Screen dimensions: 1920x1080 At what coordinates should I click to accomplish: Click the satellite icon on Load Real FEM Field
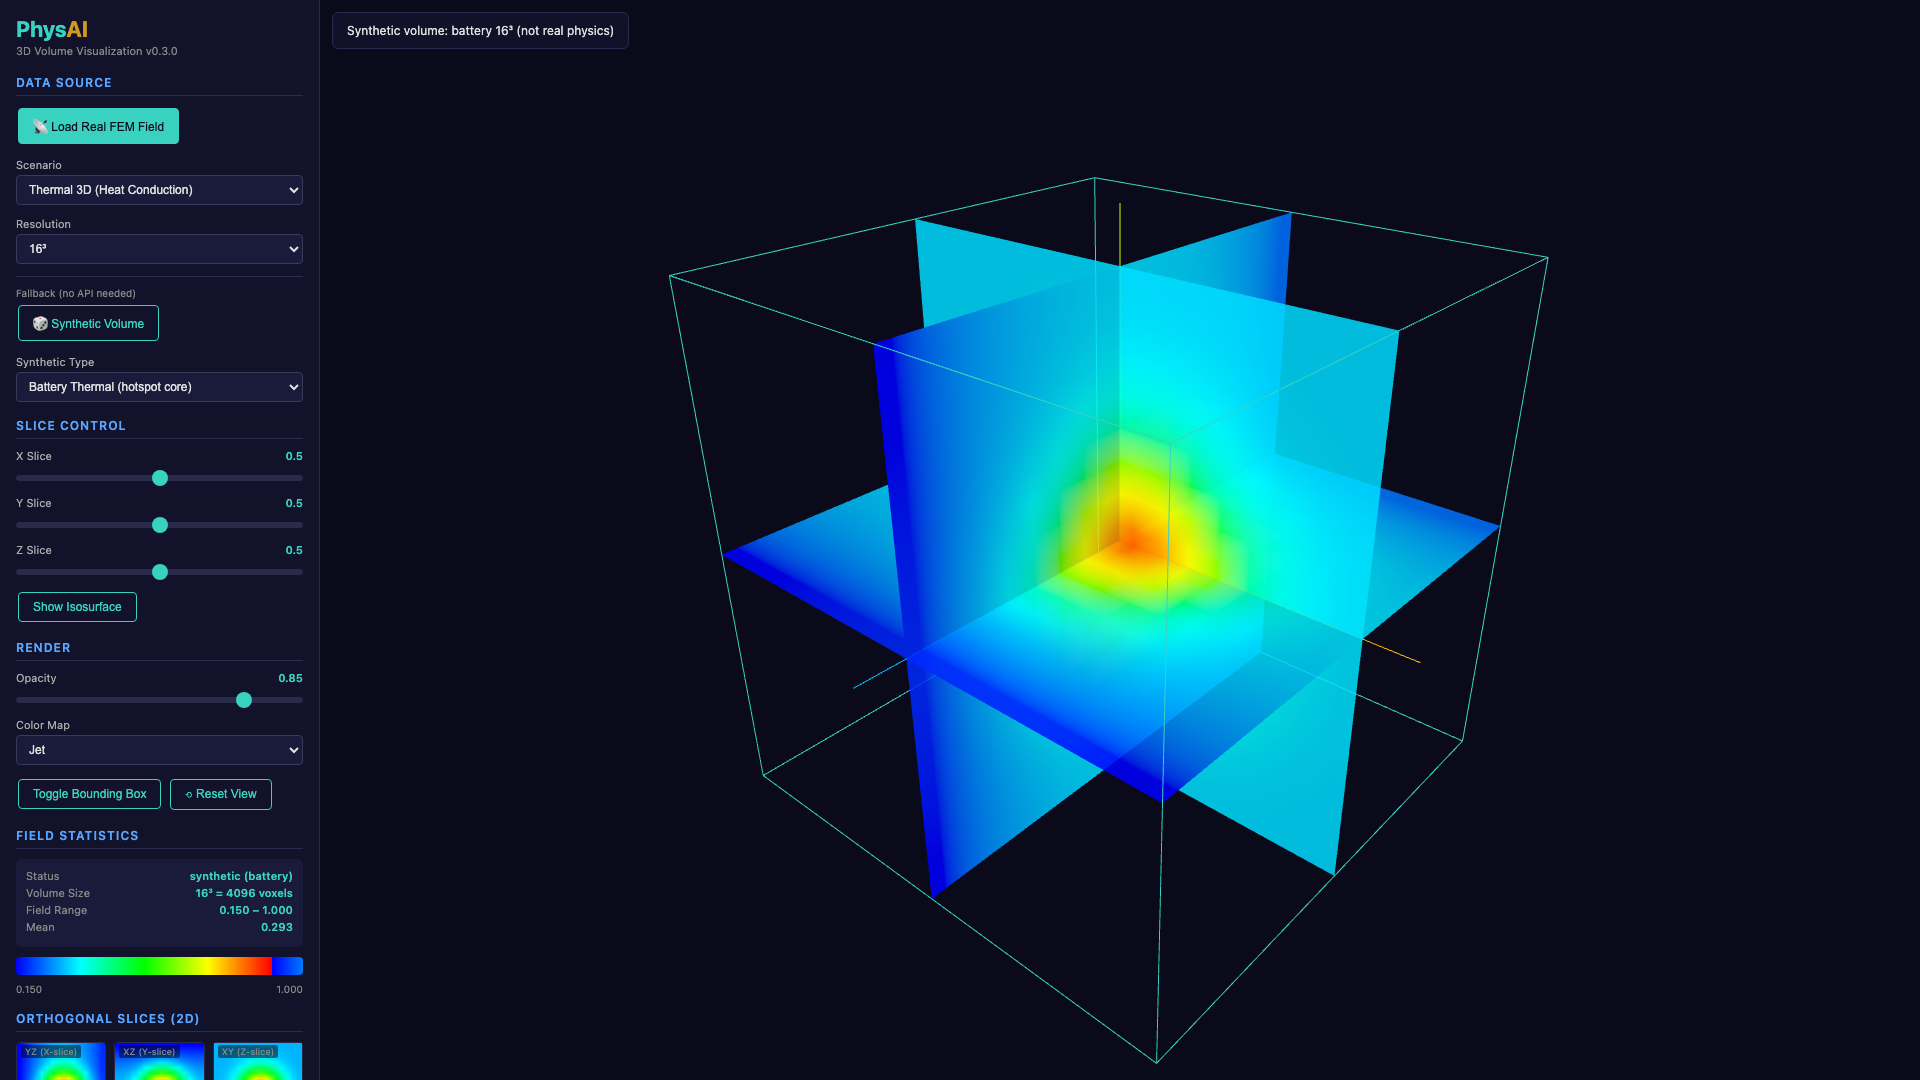click(x=40, y=127)
